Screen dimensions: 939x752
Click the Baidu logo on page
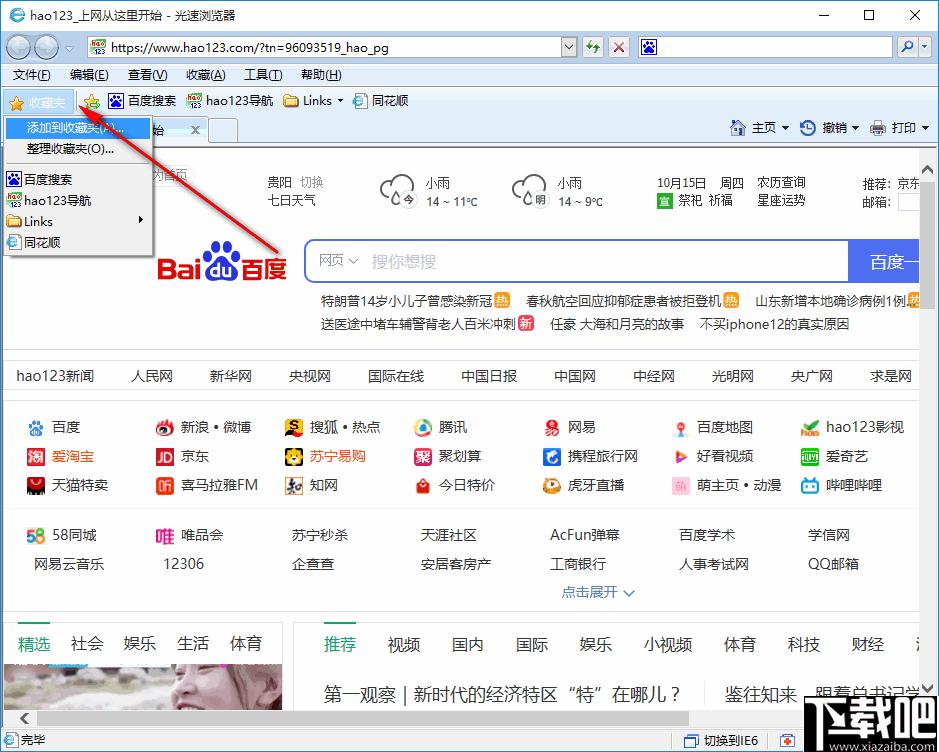[x=222, y=261]
